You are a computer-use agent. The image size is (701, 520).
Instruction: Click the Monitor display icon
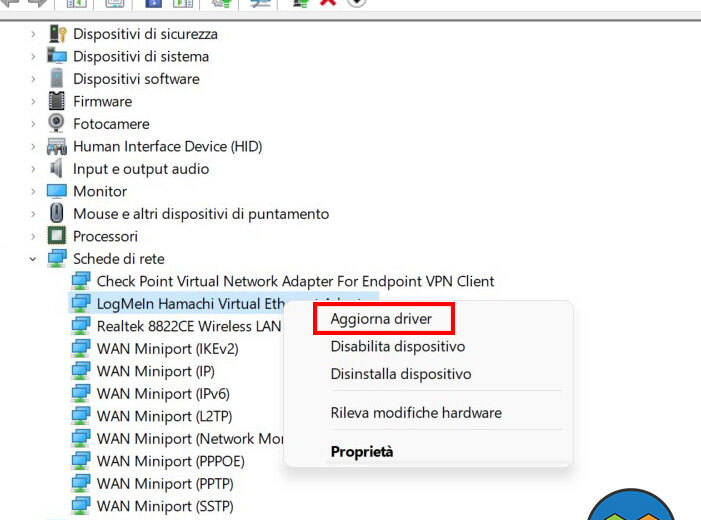57,191
